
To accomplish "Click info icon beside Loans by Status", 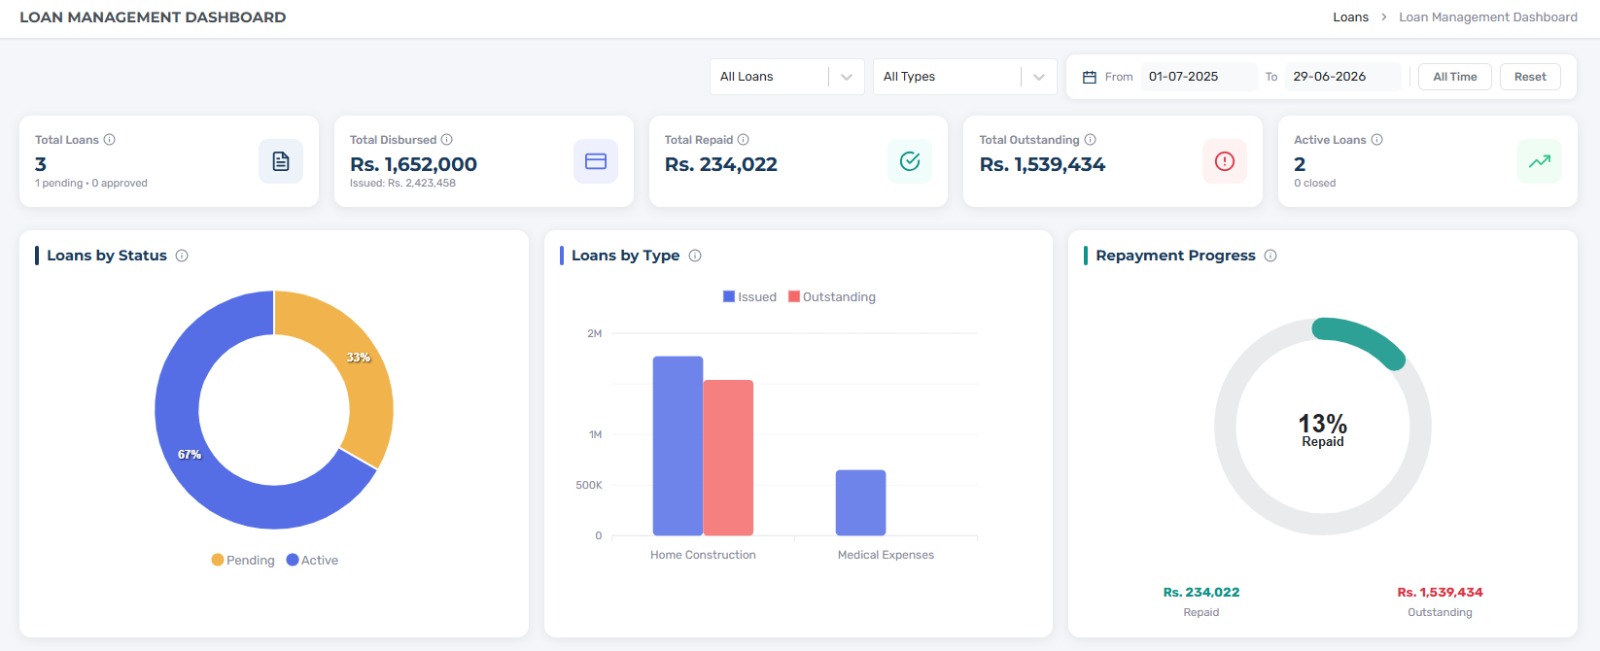I will coord(182,256).
